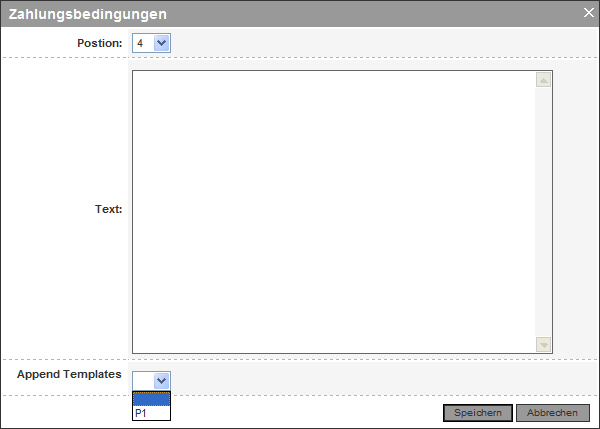Image resolution: width=600 pixels, height=429 pixels.
Task: Select the blank template option
Action: click(152, 399)
